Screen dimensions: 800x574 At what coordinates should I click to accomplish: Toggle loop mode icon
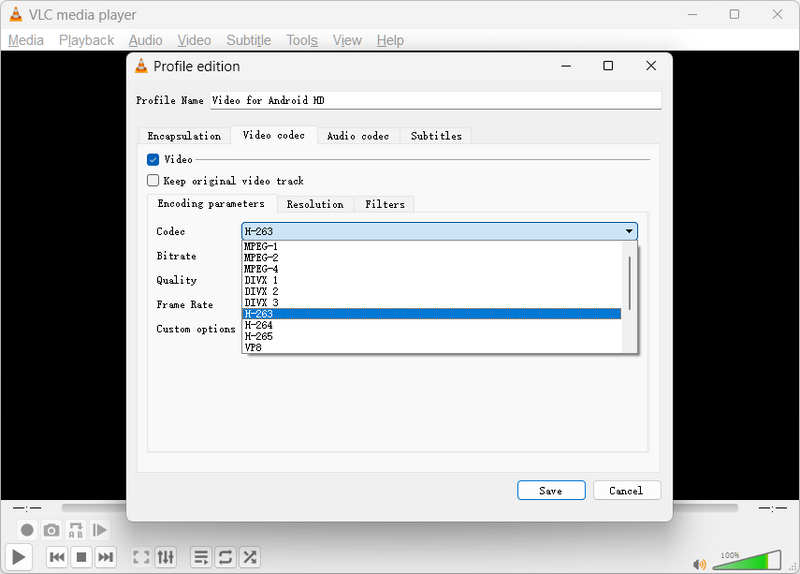coord(225,557)
